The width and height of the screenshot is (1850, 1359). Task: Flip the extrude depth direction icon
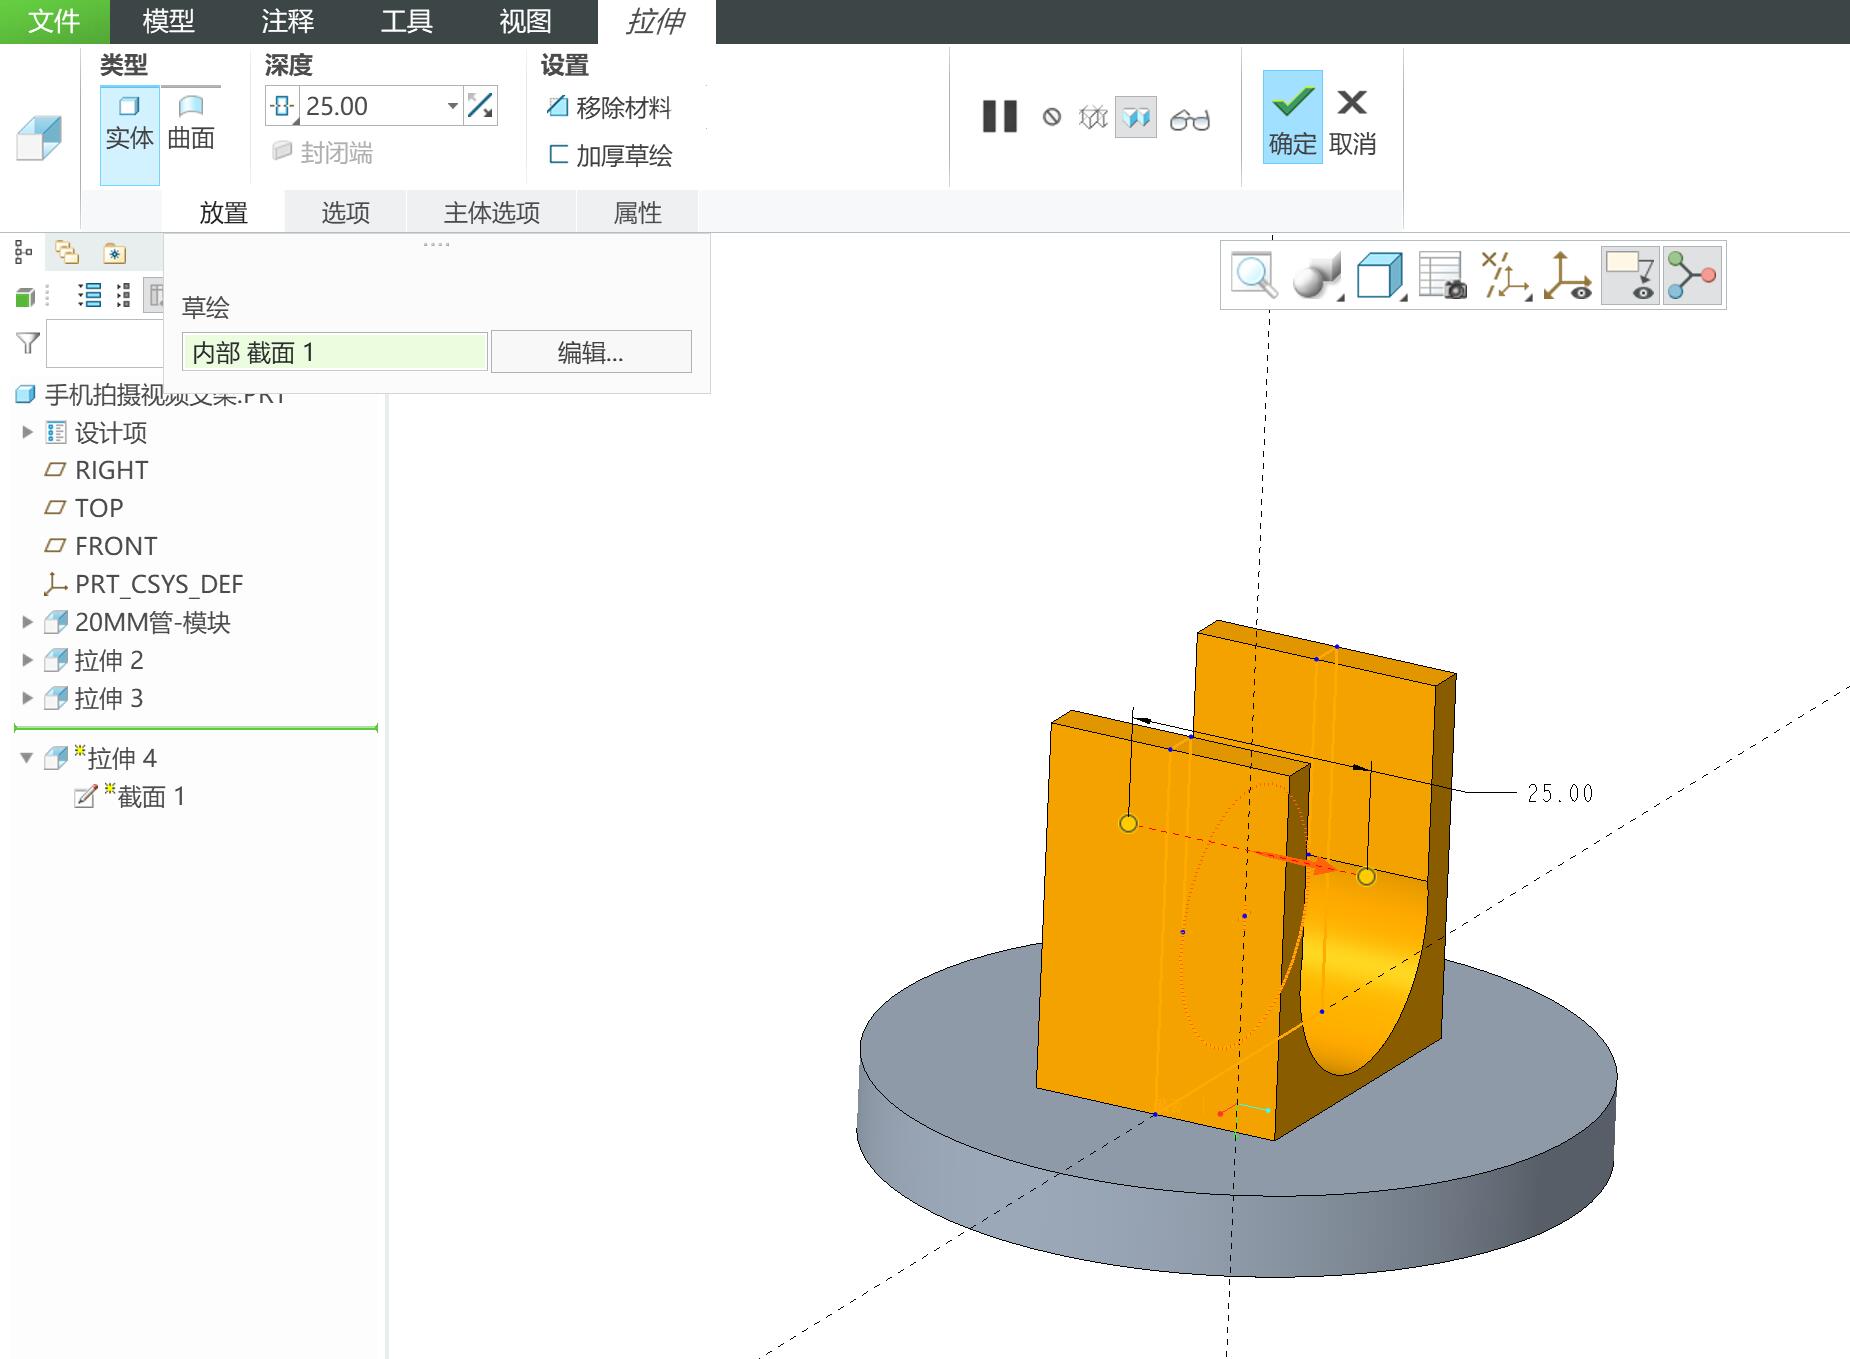pos(481,106)
